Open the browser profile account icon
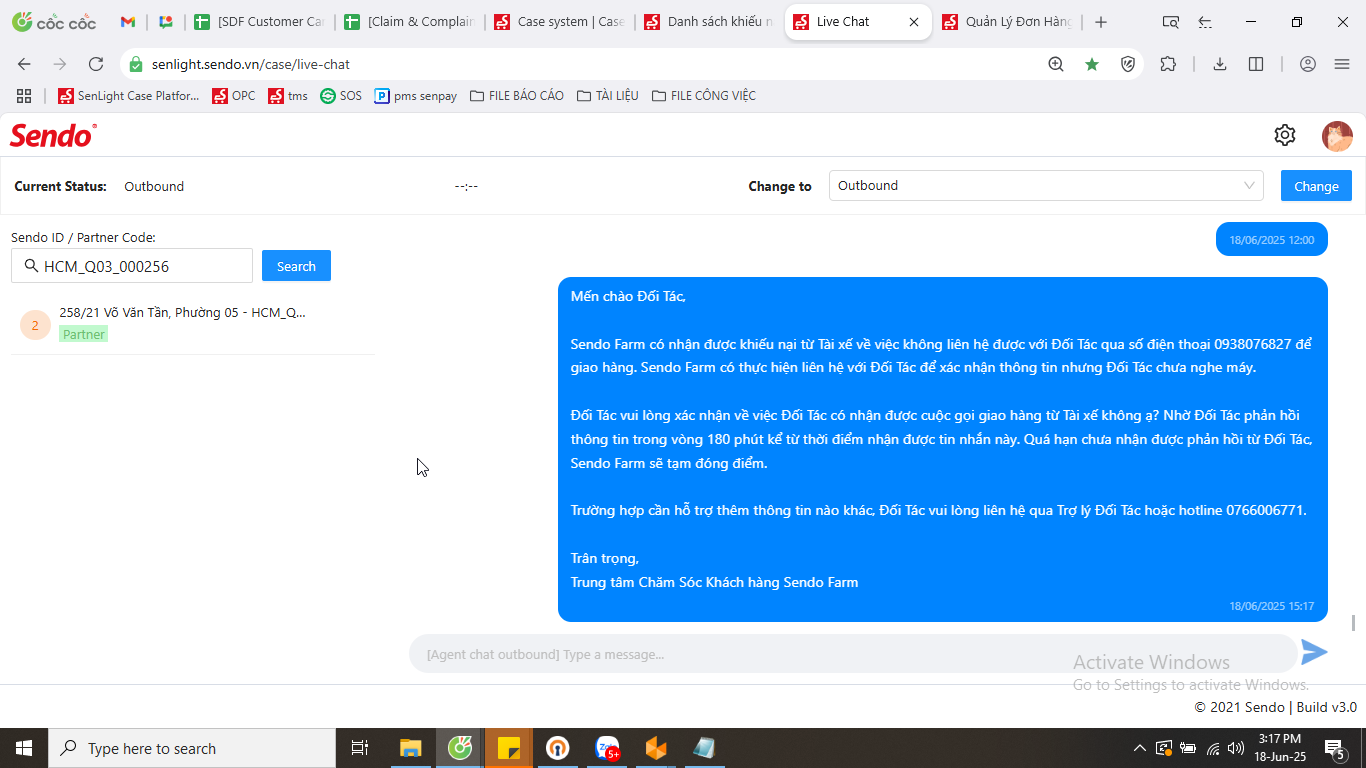The height and width of the screenshot is (768, 1366). [1308, 64]
